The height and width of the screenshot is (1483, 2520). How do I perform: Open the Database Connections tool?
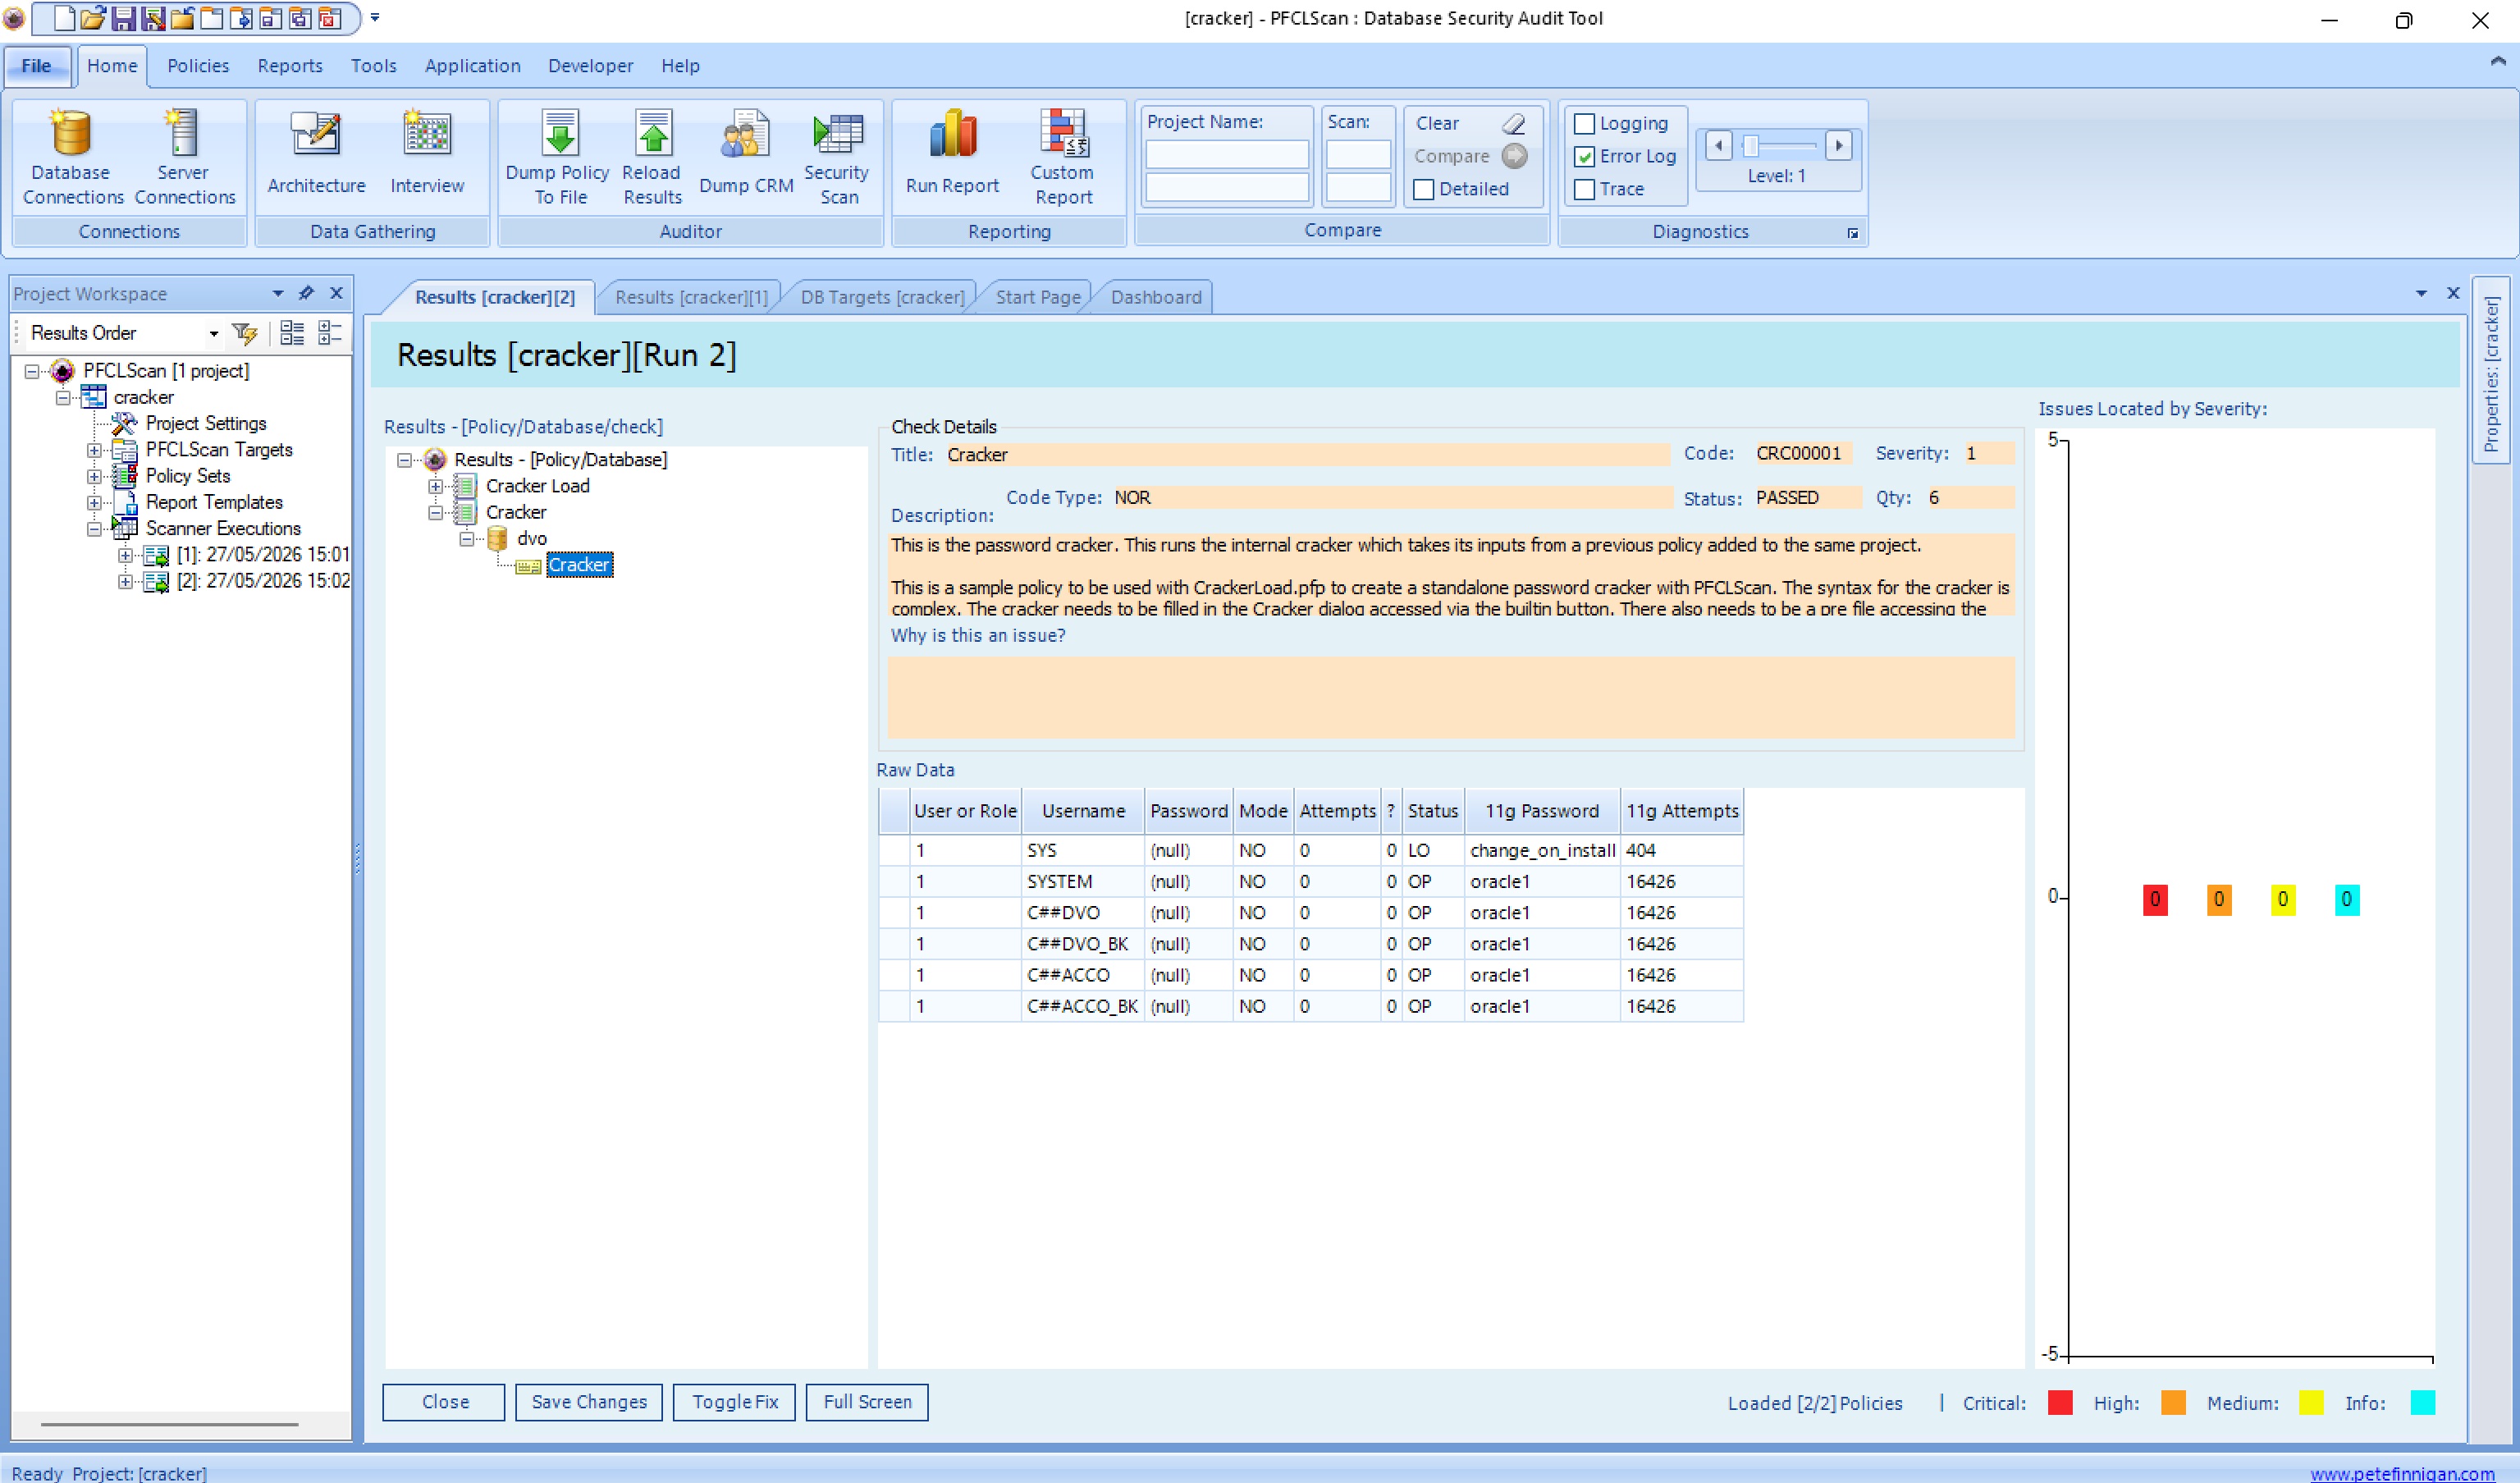coord(72,157)
